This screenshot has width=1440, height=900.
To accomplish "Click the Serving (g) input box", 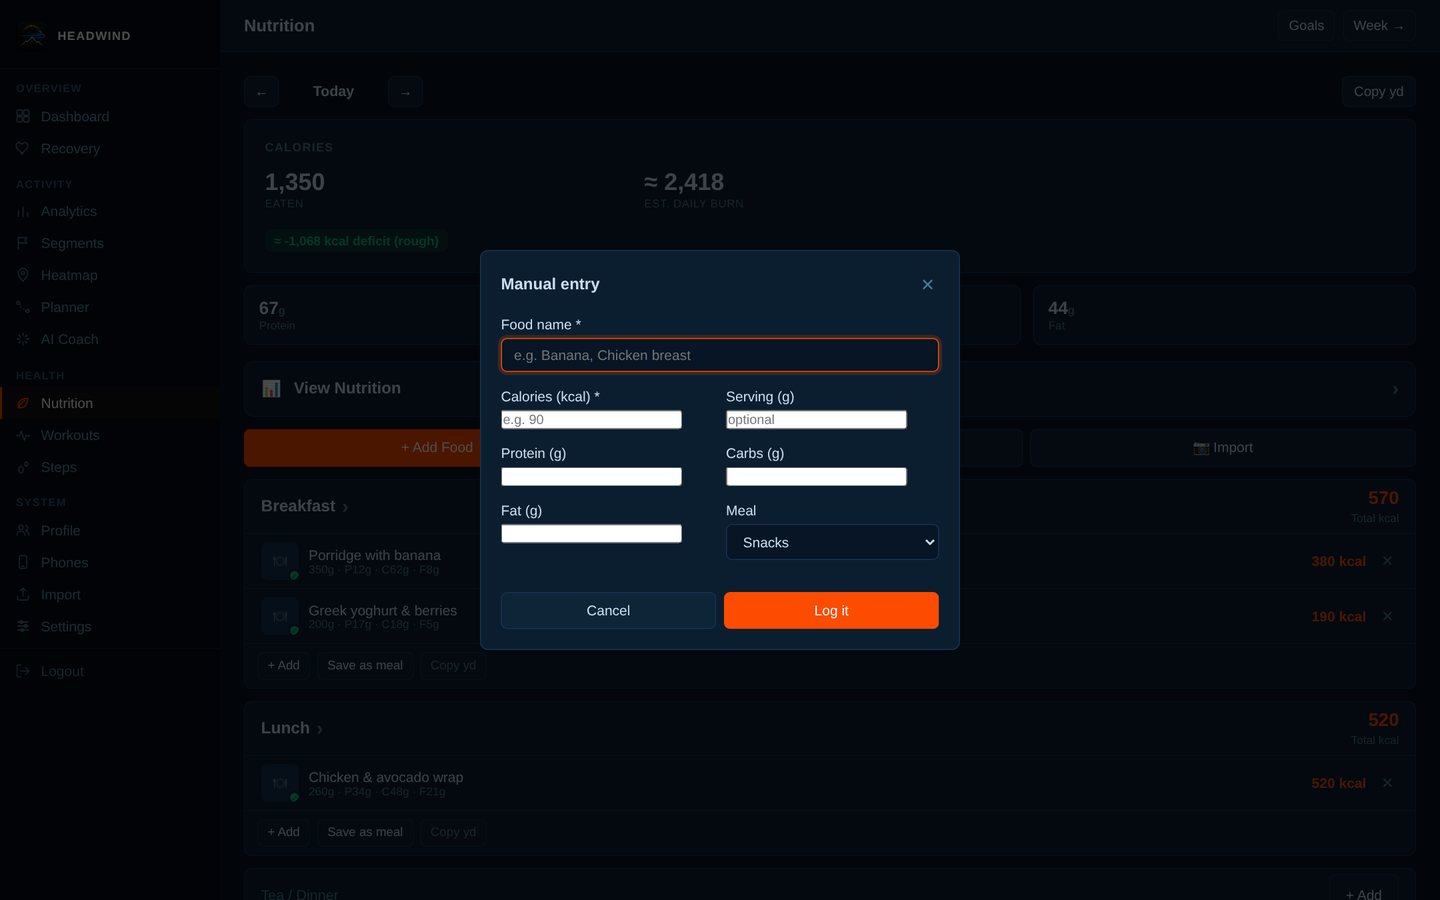I will pos(816,420).
